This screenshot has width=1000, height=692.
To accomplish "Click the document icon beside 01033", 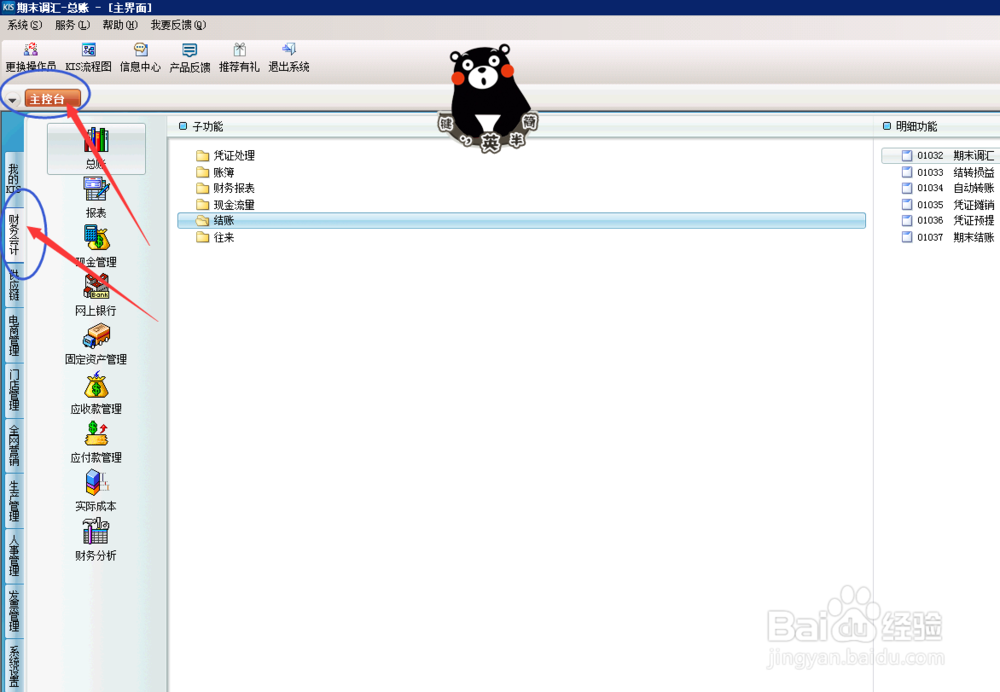I will [907, 172].
